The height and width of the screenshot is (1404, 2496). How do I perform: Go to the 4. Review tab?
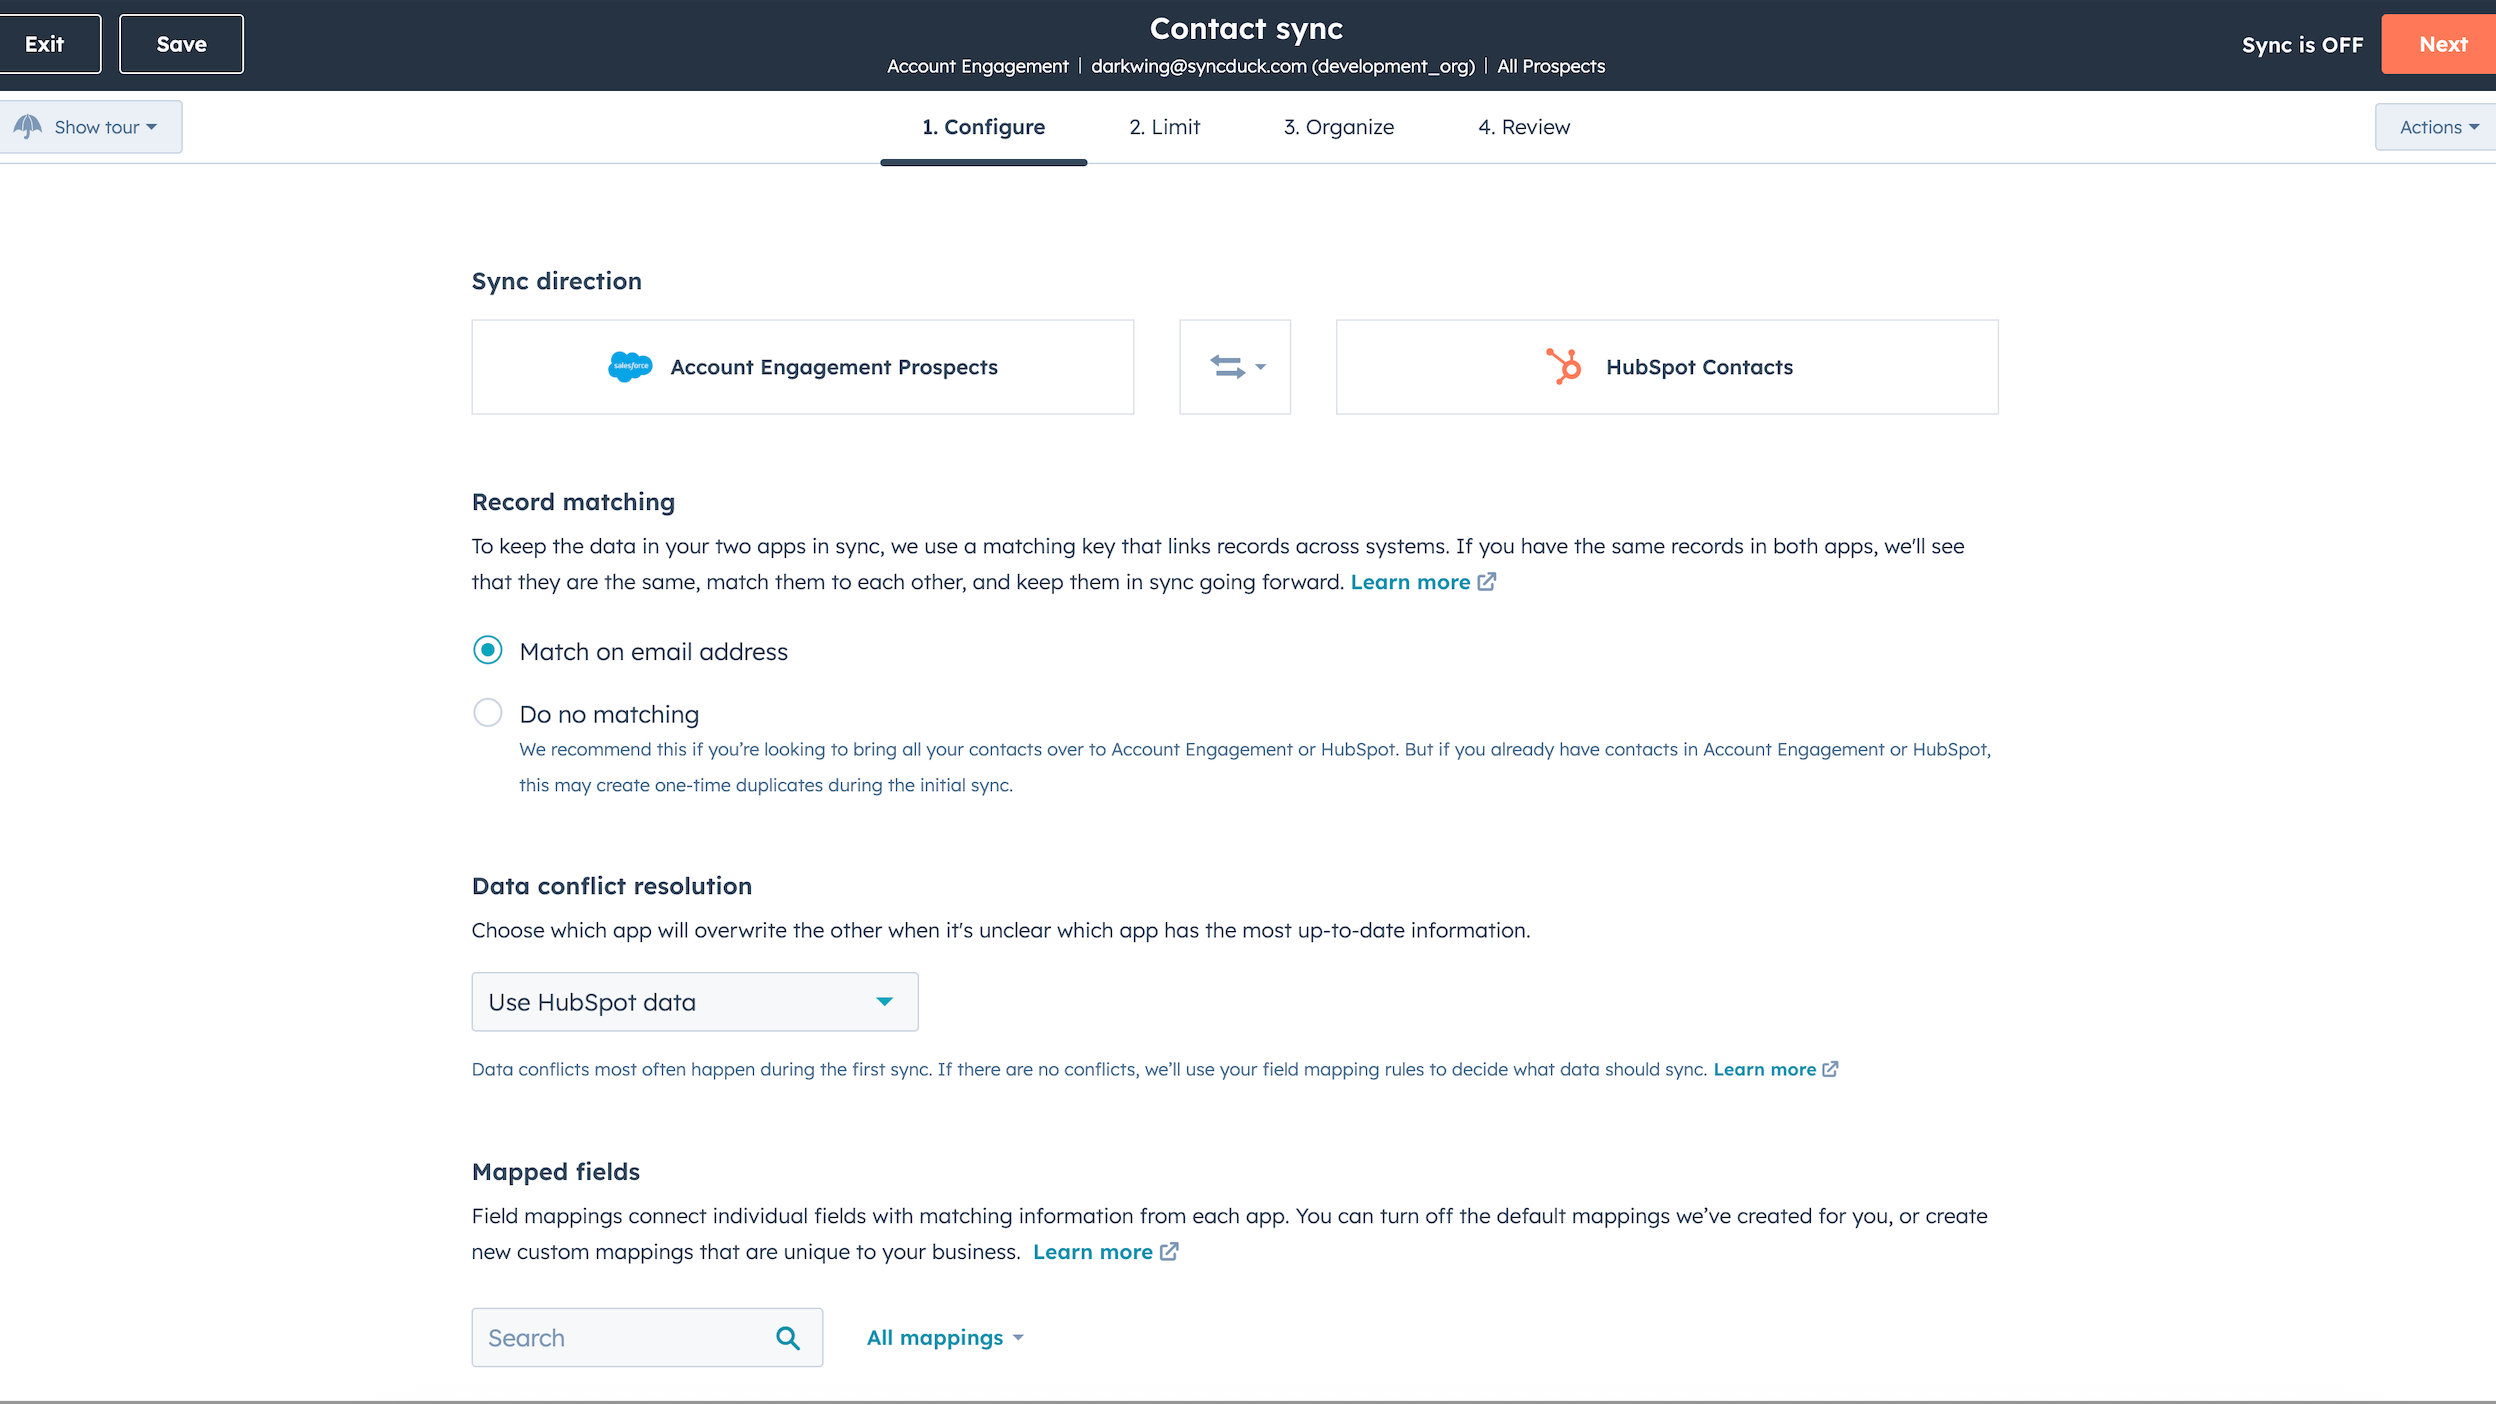(1523, 127)
